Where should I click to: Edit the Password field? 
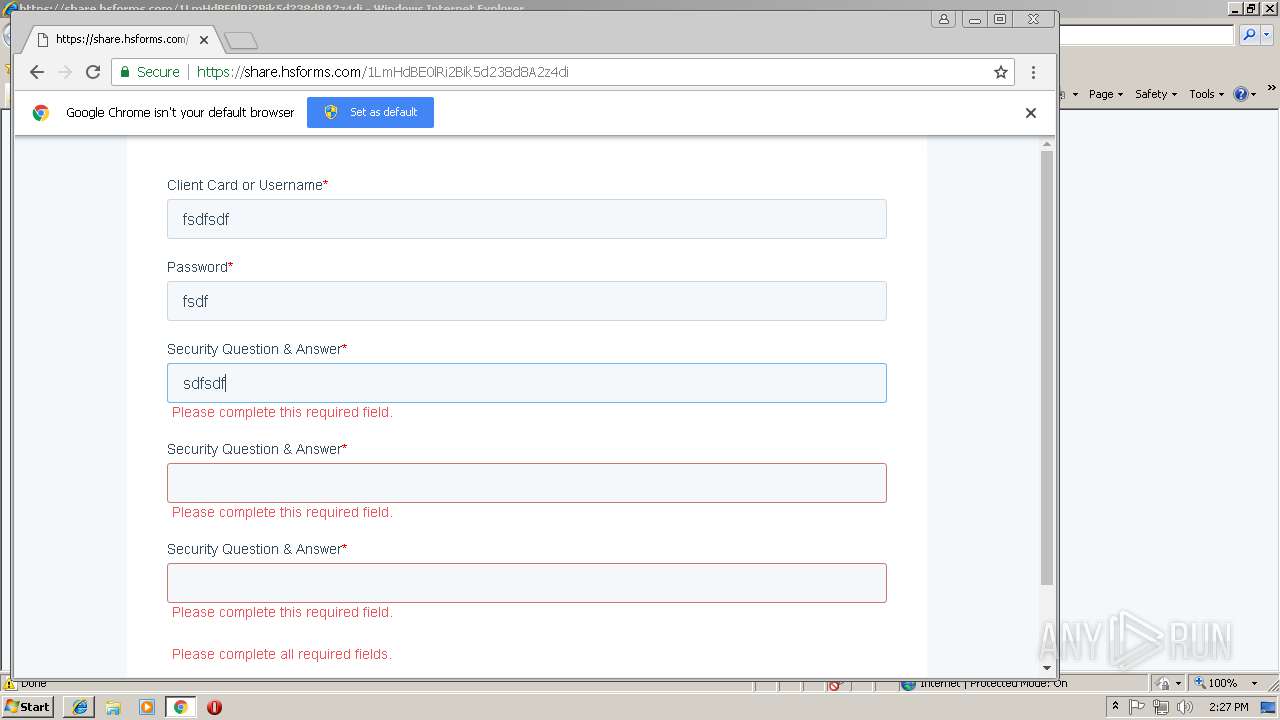click(526, 301)
